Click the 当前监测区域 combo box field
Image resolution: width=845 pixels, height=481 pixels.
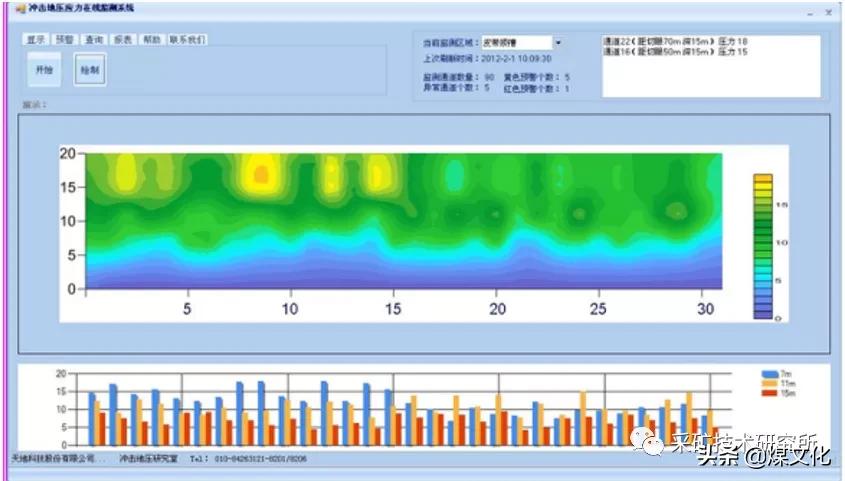[x=514, y=43]
